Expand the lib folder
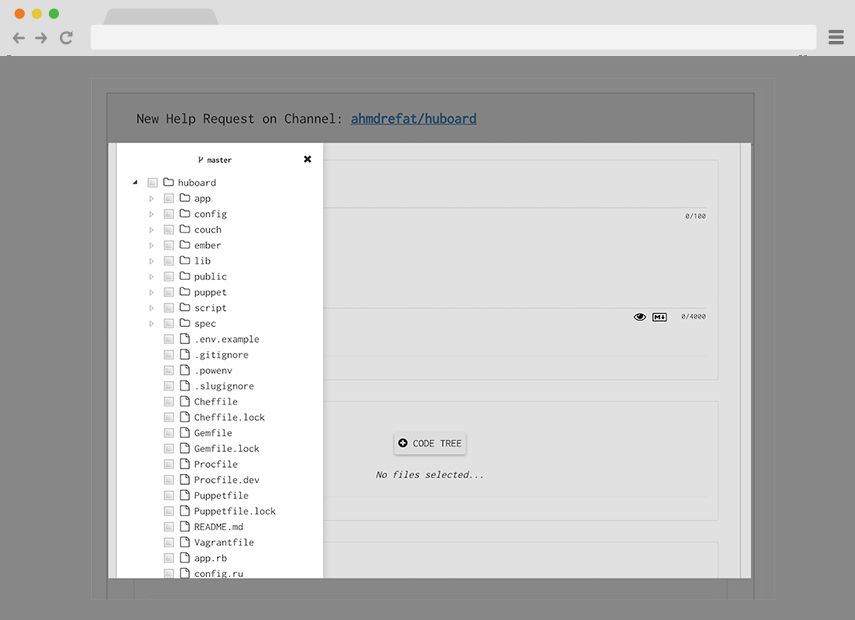Viewport: 855px width, 620px height. click(x=152, y=261)
